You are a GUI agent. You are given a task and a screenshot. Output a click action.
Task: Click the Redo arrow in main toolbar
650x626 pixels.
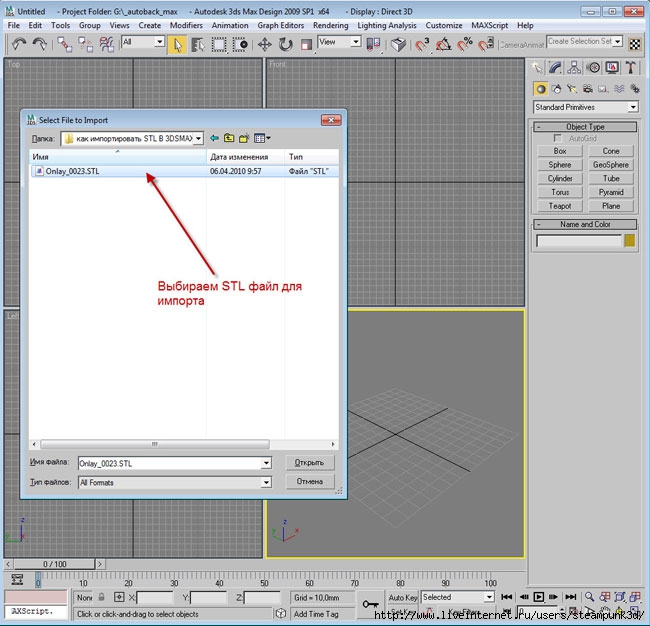click(40, 44)
